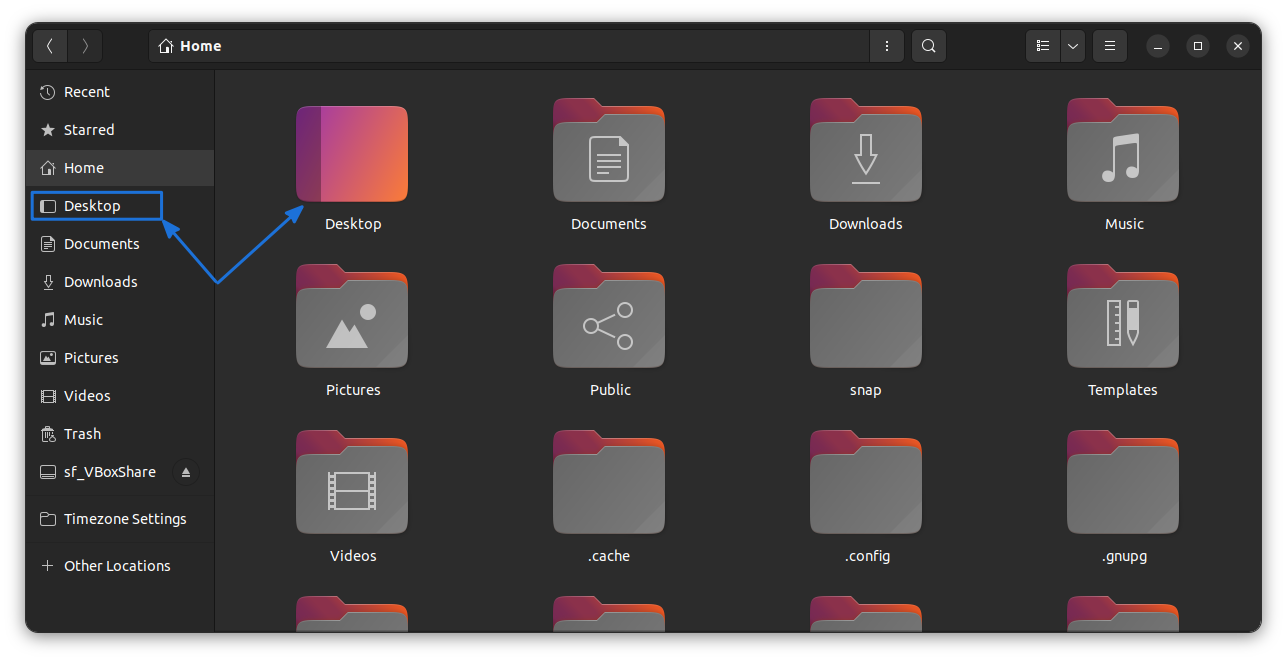
Task: Open the Trash from the sidebar
Action: pos(84,433)
